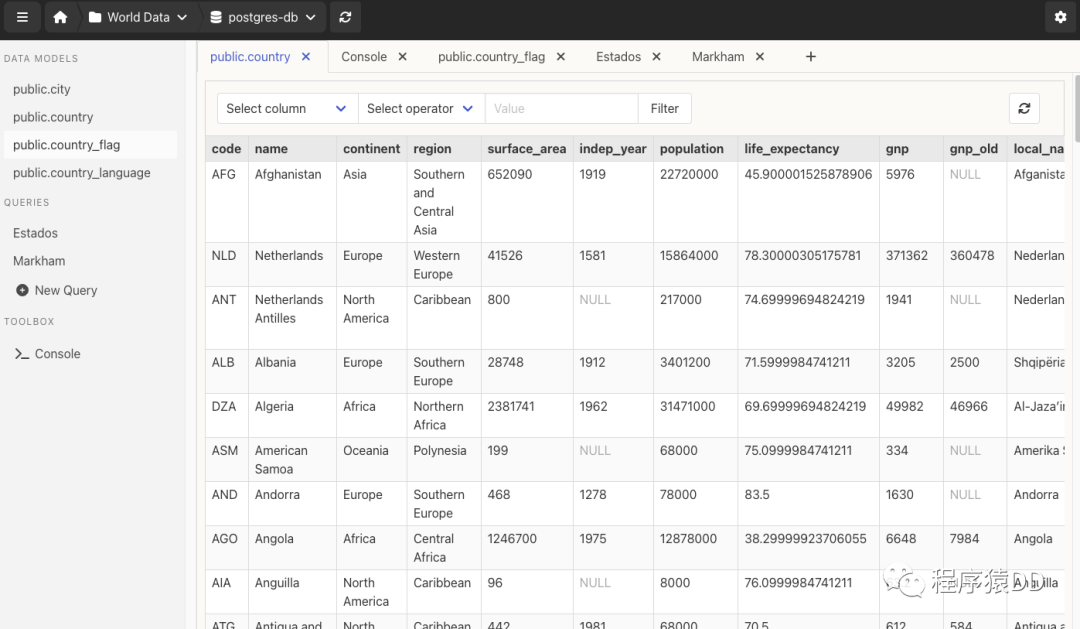Open the Select operator dropdown
This screenshot has height=629, width=1080.
pyautogui.click(x=421, y=108)
